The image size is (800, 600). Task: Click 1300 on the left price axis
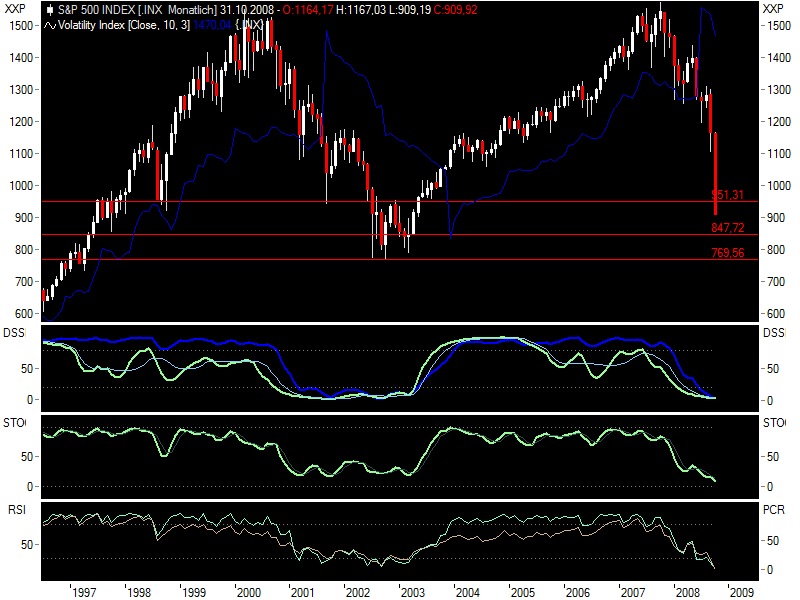pyautogui.click(x=21, y=90)
